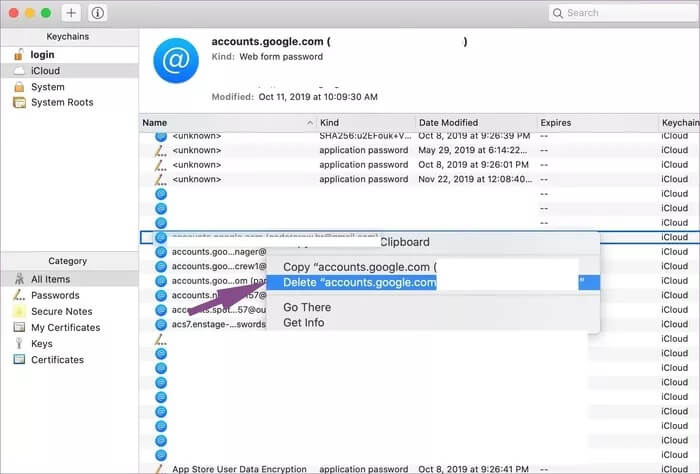Image resolution: width=700 pixels, height=474 pixels.
Task: Click the System Roots folder icon
Action: (19, 103)
